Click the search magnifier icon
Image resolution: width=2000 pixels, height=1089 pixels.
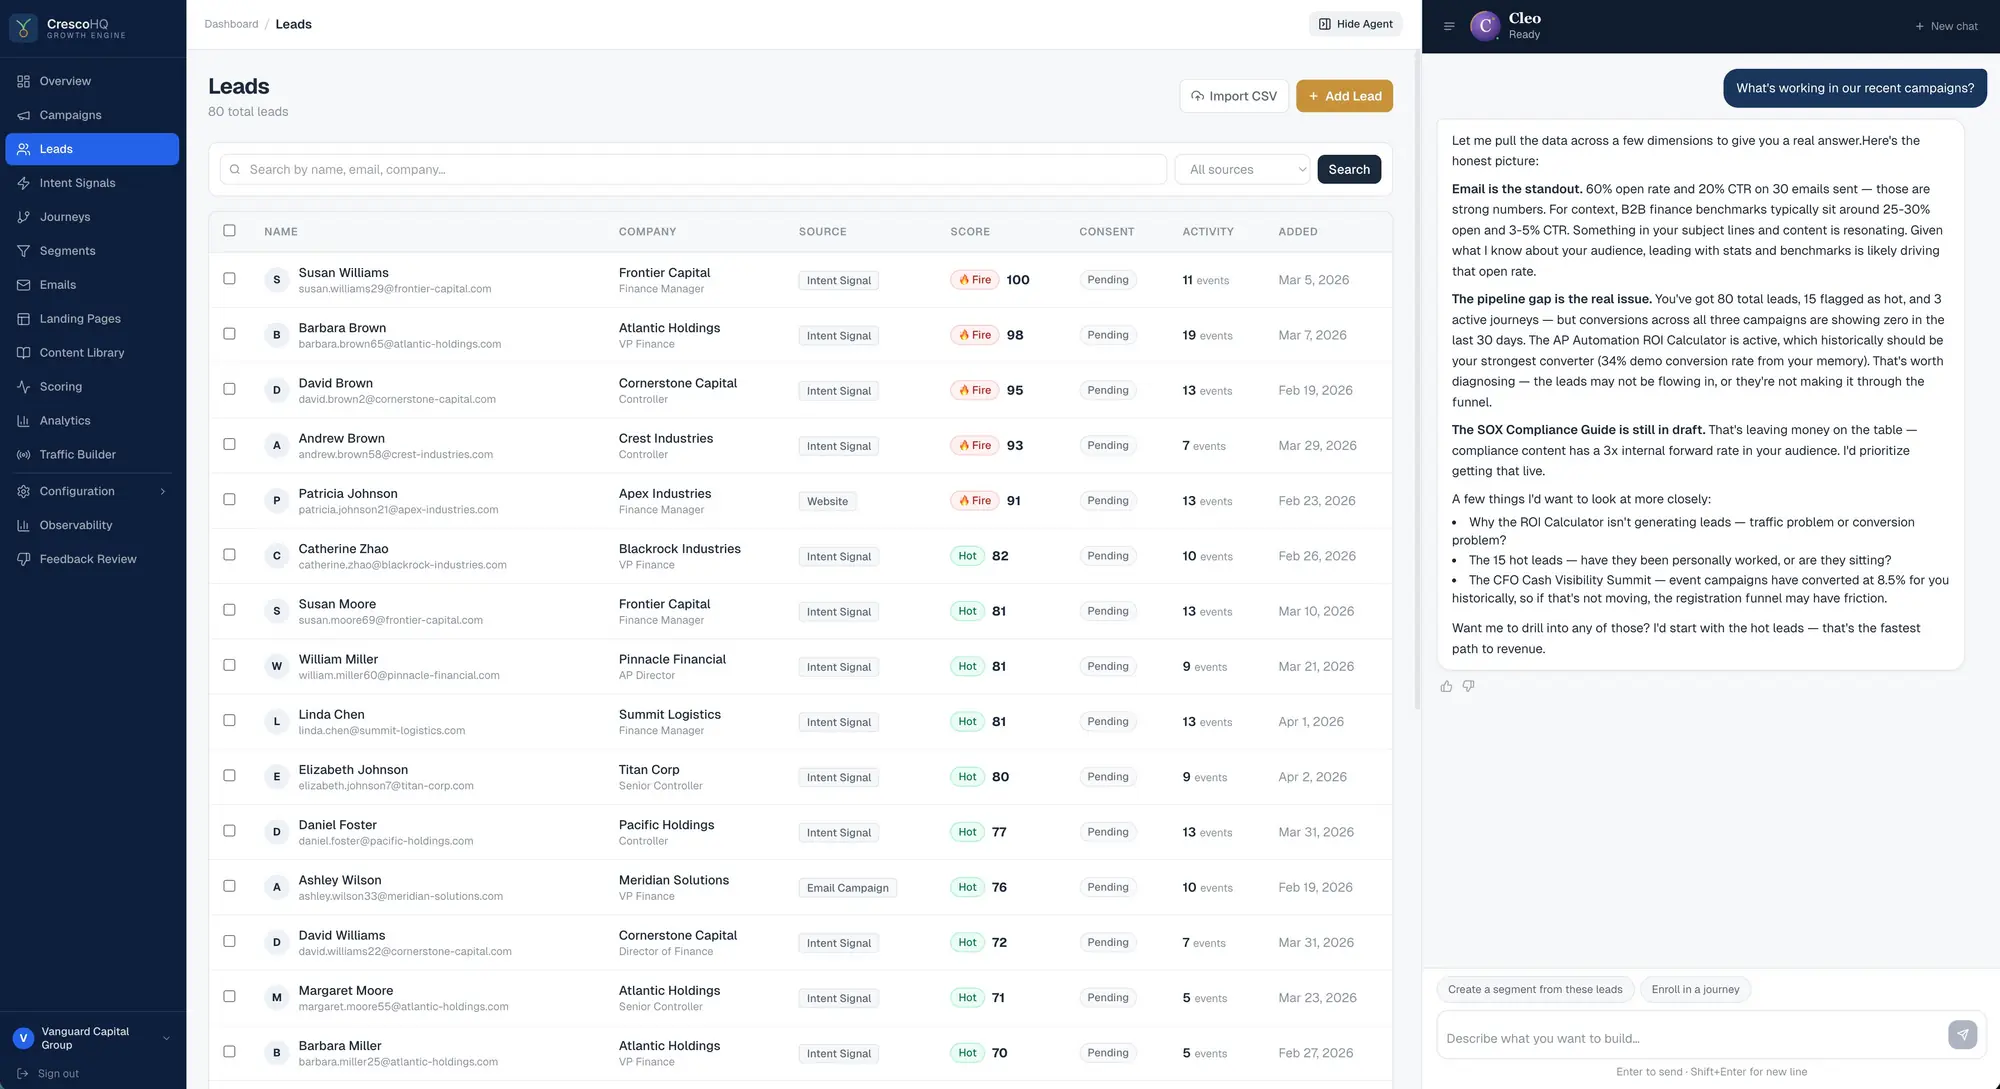pos(235,170)
